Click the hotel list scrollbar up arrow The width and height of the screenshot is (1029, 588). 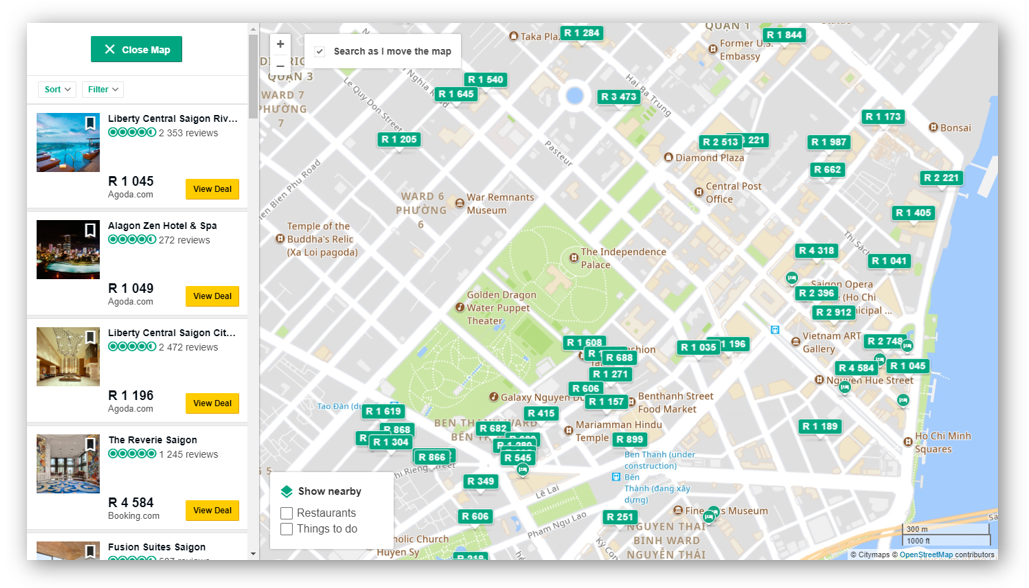pos(253,30)
